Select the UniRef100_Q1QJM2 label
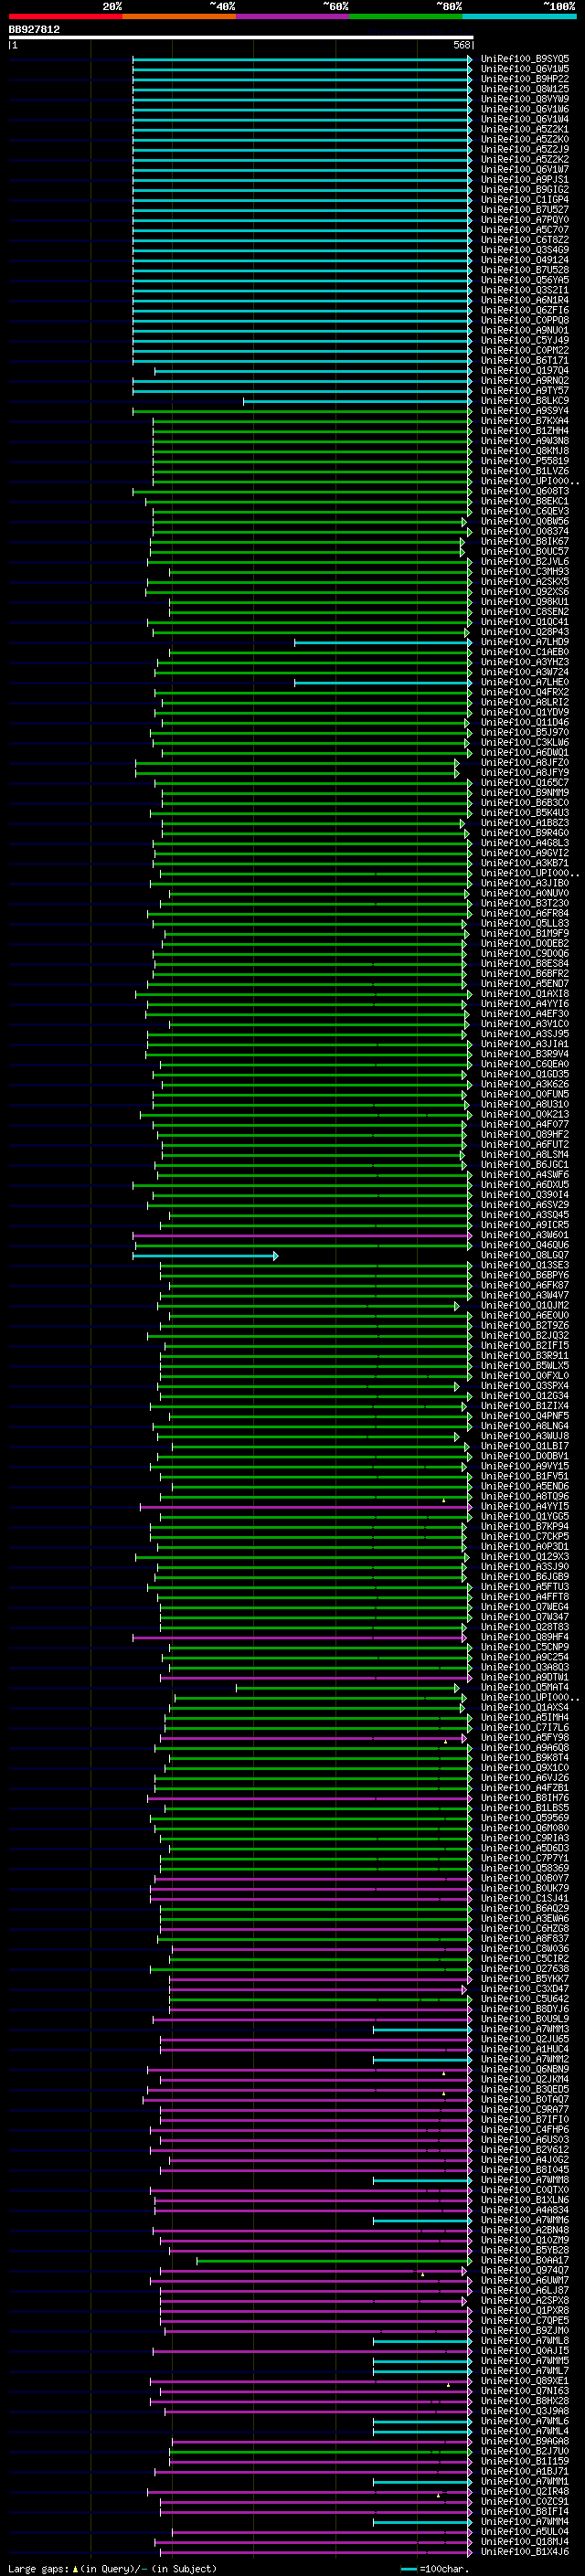 tap(525, 1305)
